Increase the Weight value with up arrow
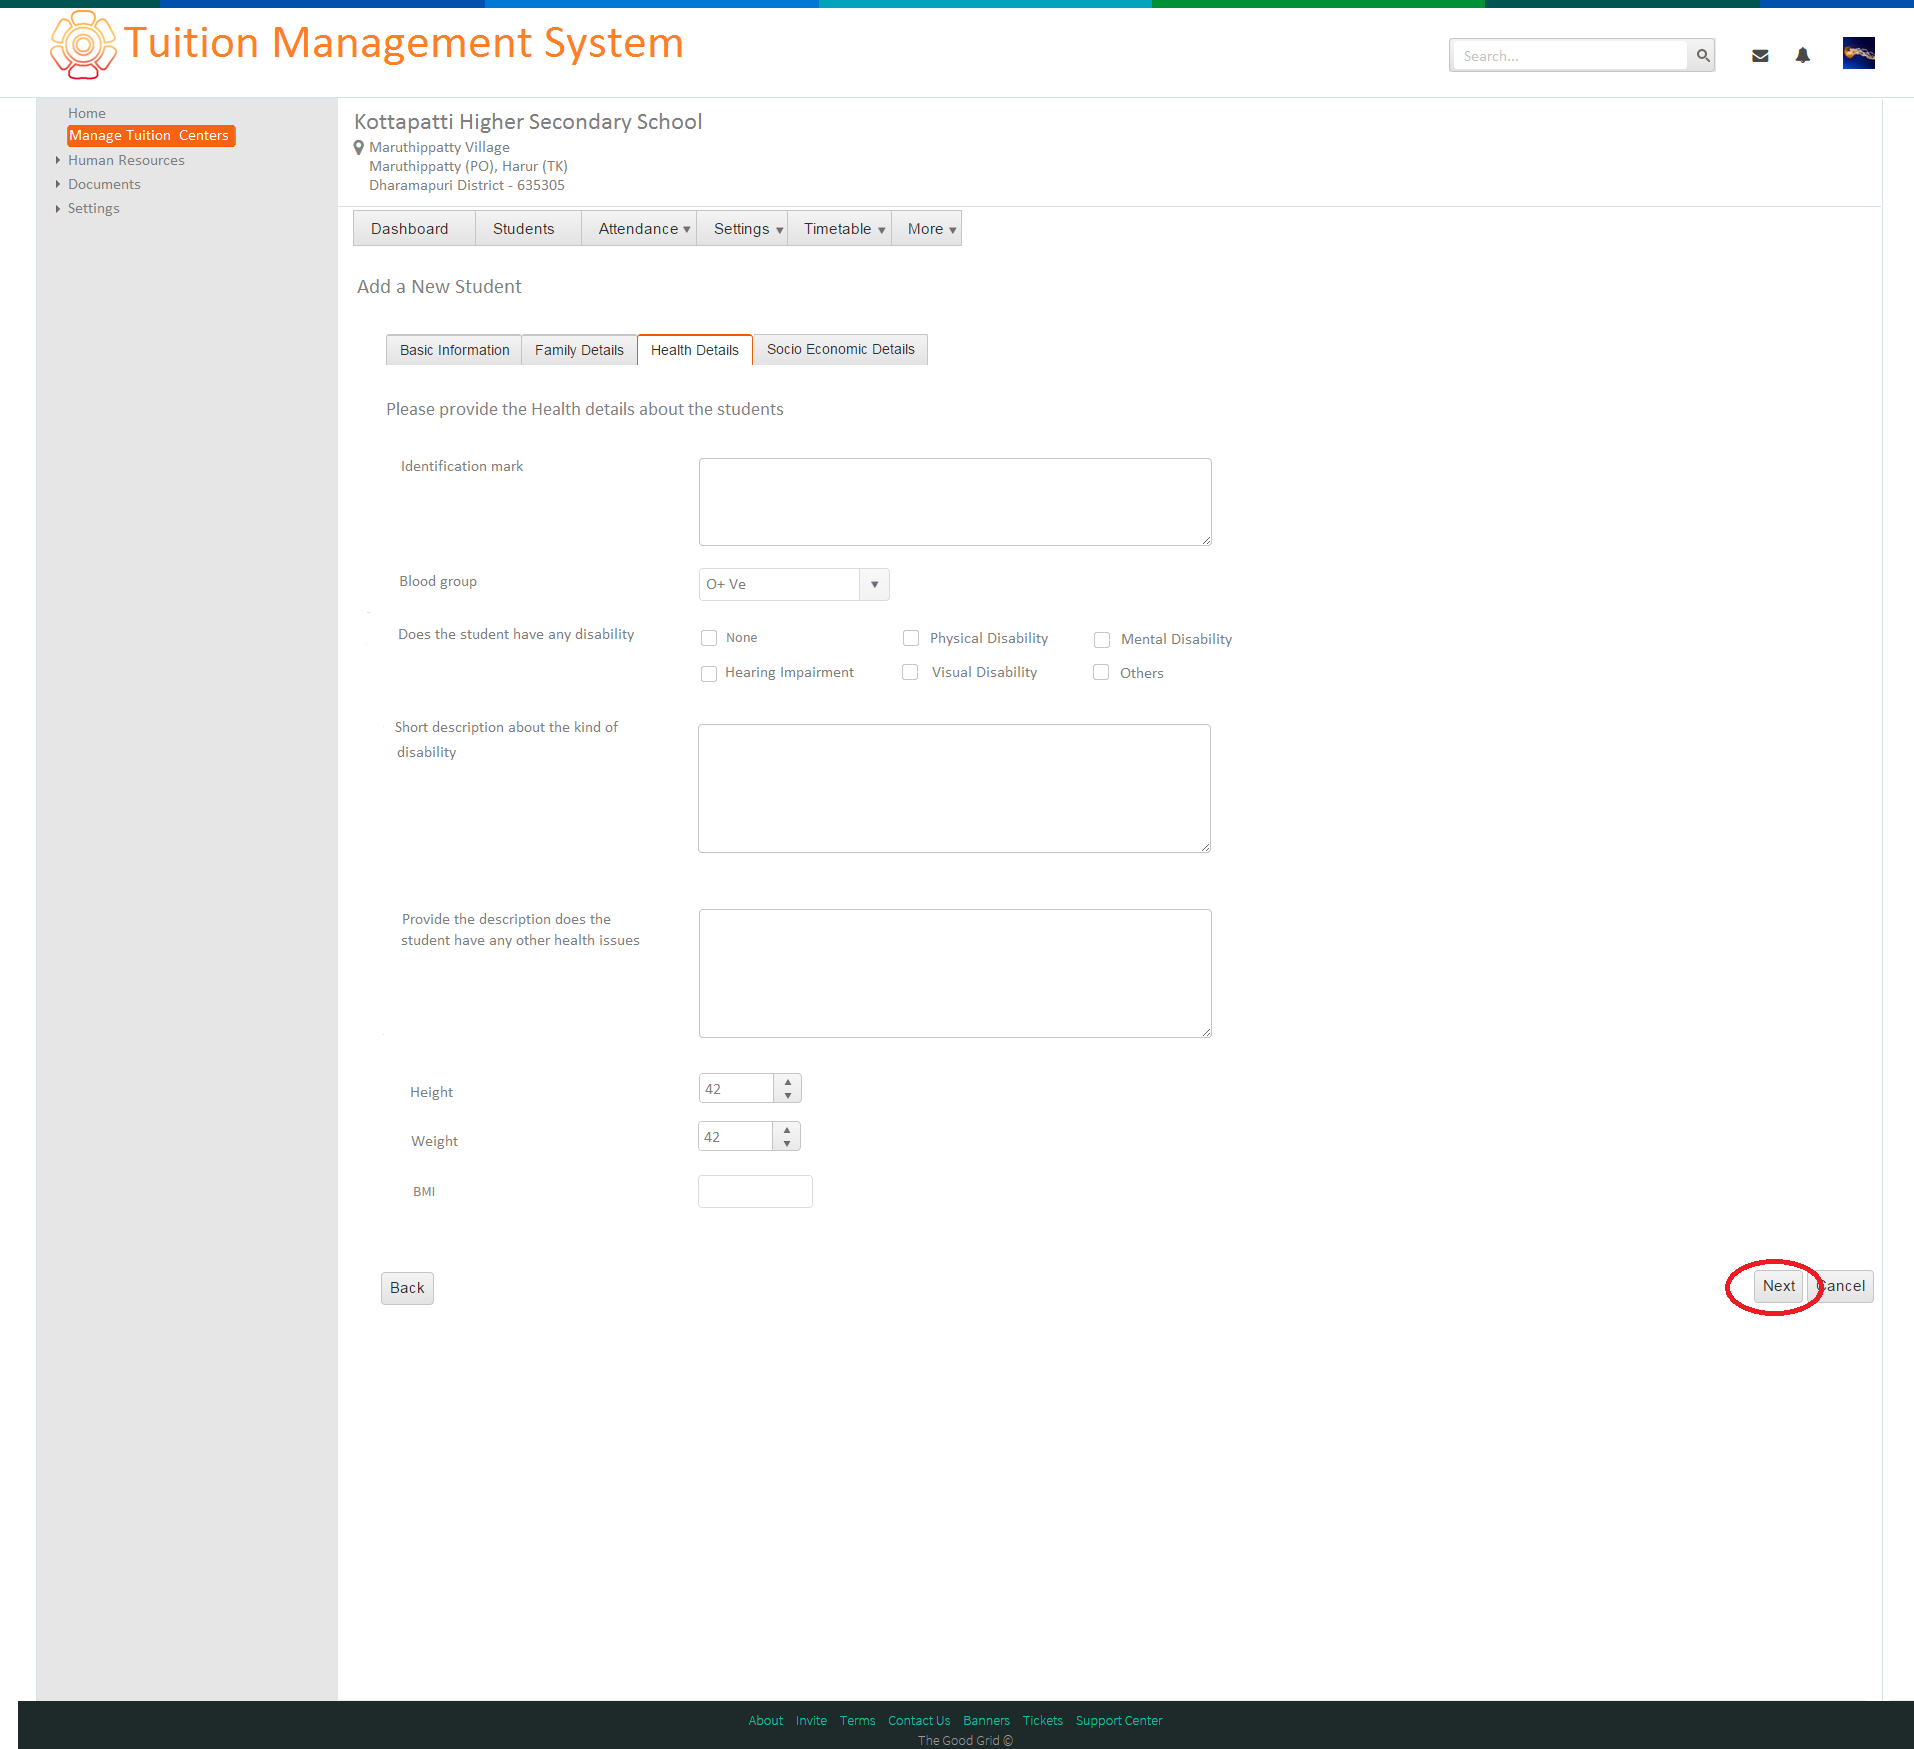The image size is (1914, 1749). tap(787, 1130)
